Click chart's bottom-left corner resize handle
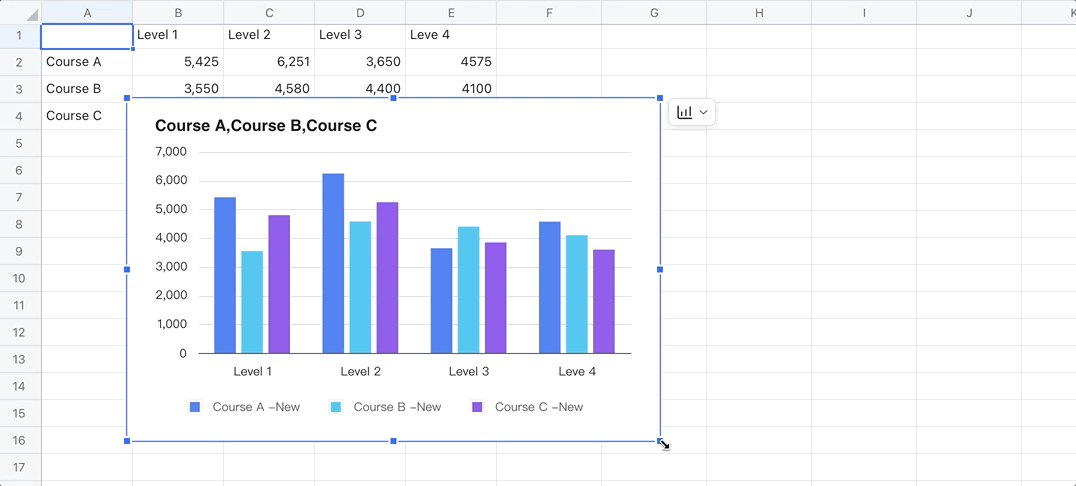Screen dimensions: 1076x486 pyautogui.click(x=127, y=440)
